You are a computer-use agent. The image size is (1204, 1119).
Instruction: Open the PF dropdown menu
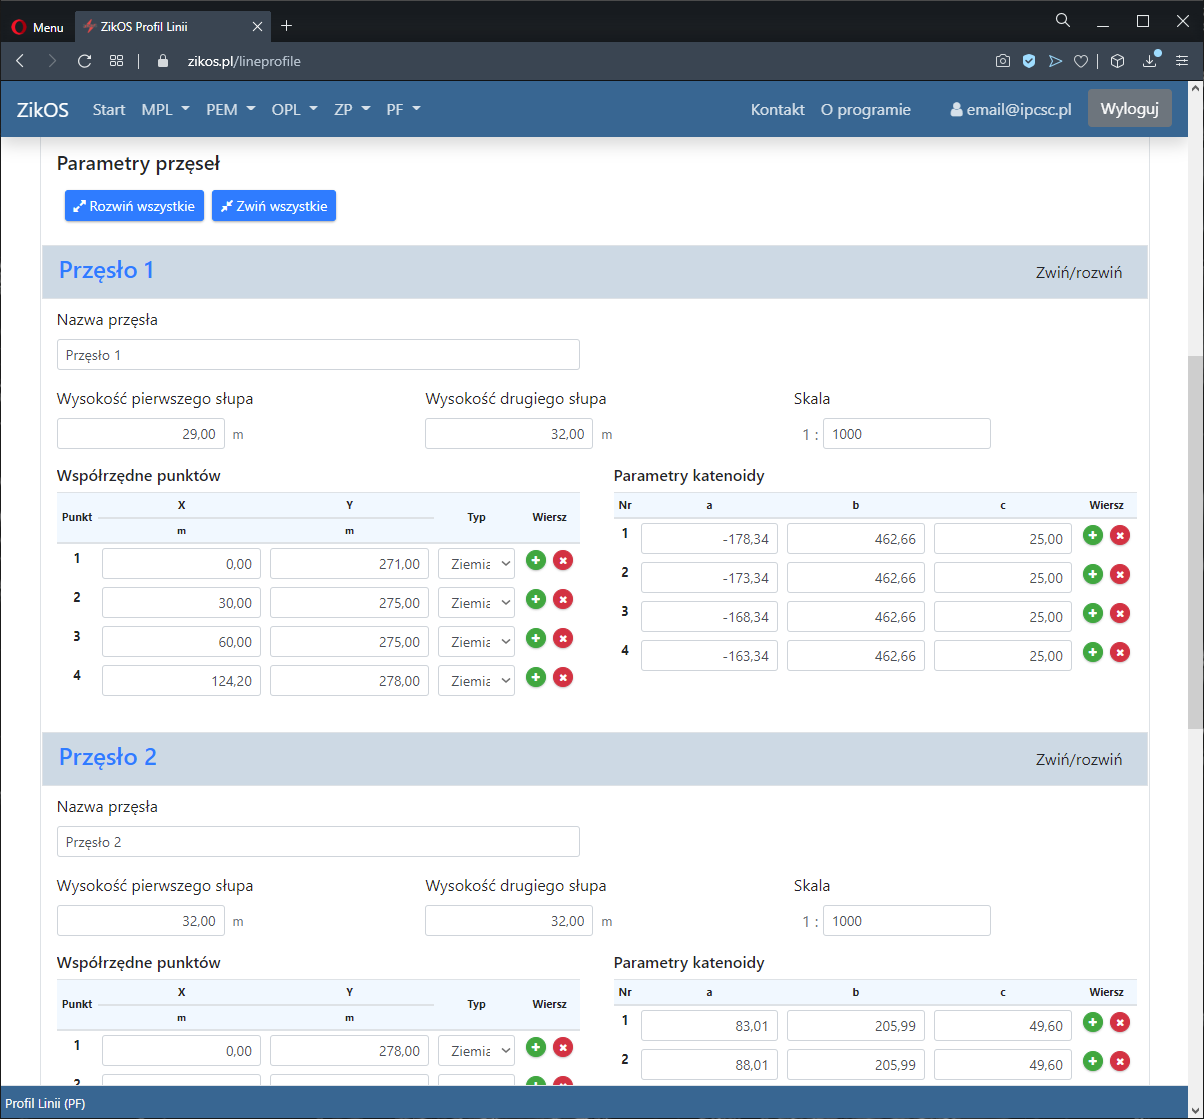[404, 109]
